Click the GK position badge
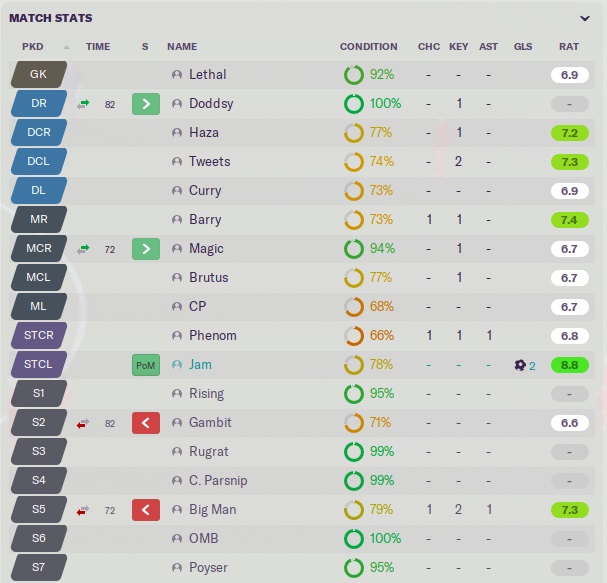This screenshot has width=607, height=583. (39, 74)
